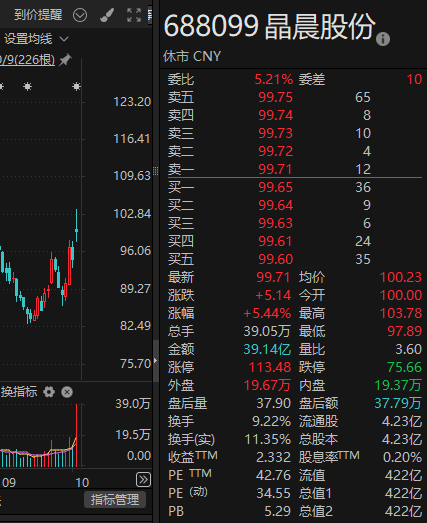This screenshot has height=523, width=427.
Task: Select the 卖二 price 99.72
Action: click(x=275, y=151)
